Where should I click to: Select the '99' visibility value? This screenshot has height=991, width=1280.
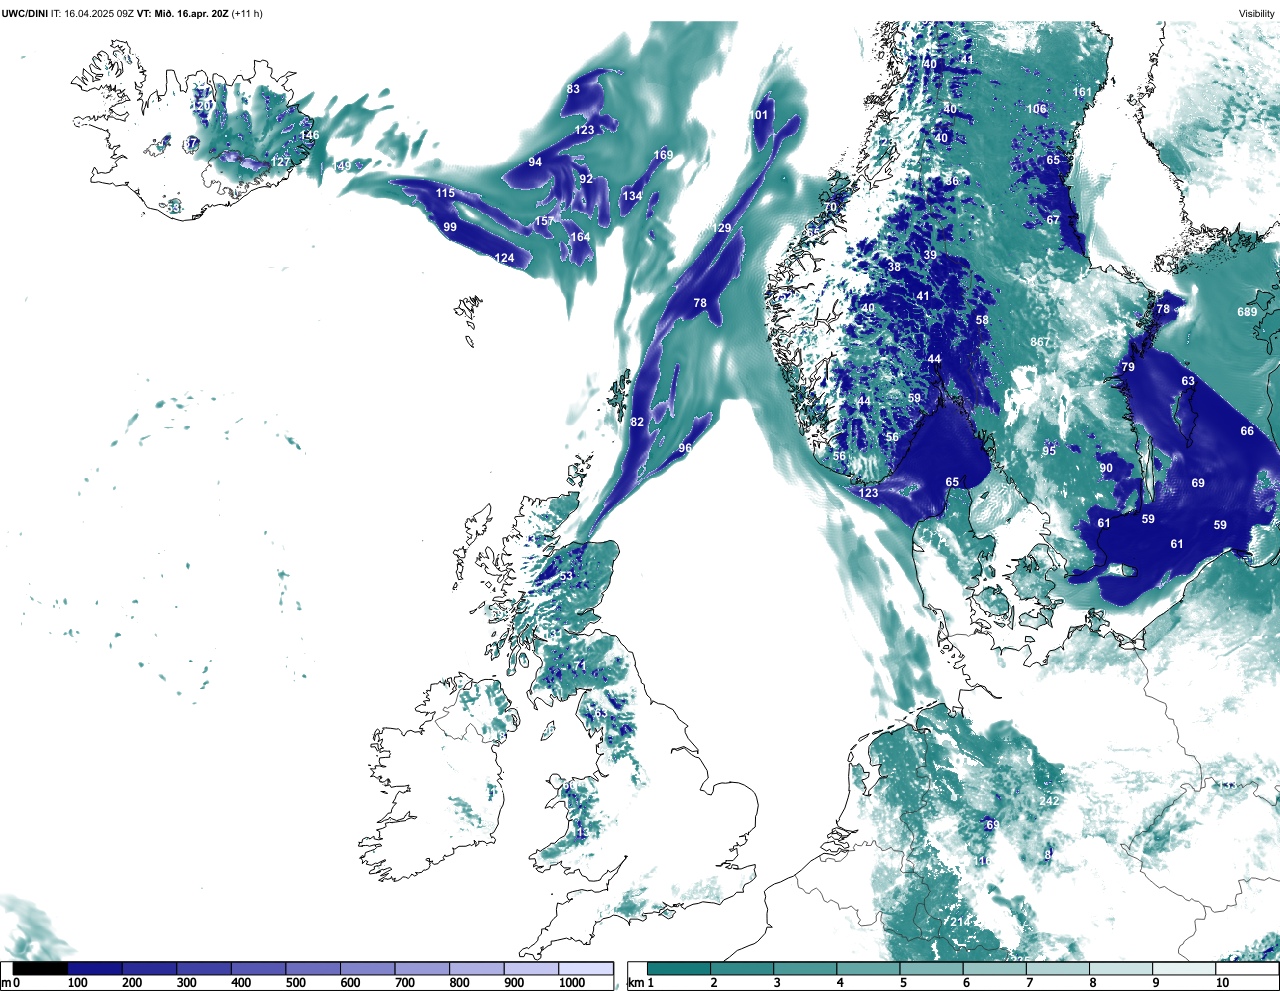(x=450, y=227)
